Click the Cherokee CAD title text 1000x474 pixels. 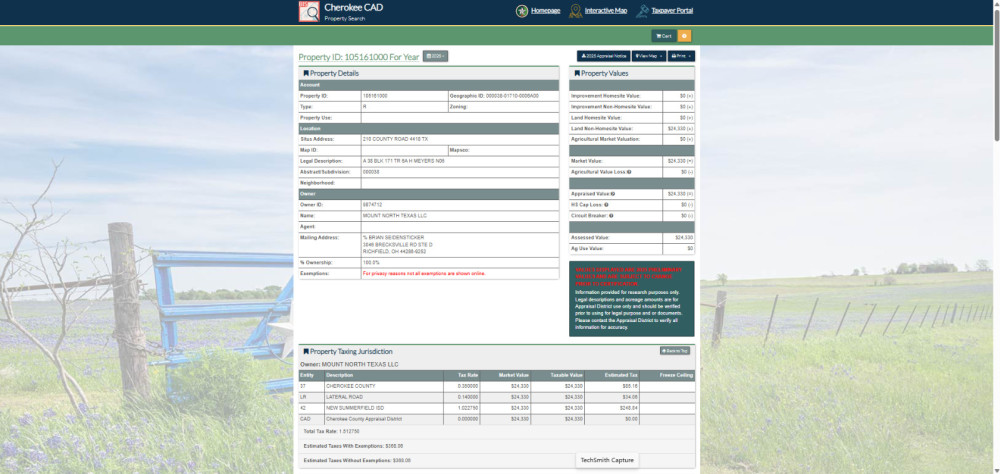click(353, 8)
